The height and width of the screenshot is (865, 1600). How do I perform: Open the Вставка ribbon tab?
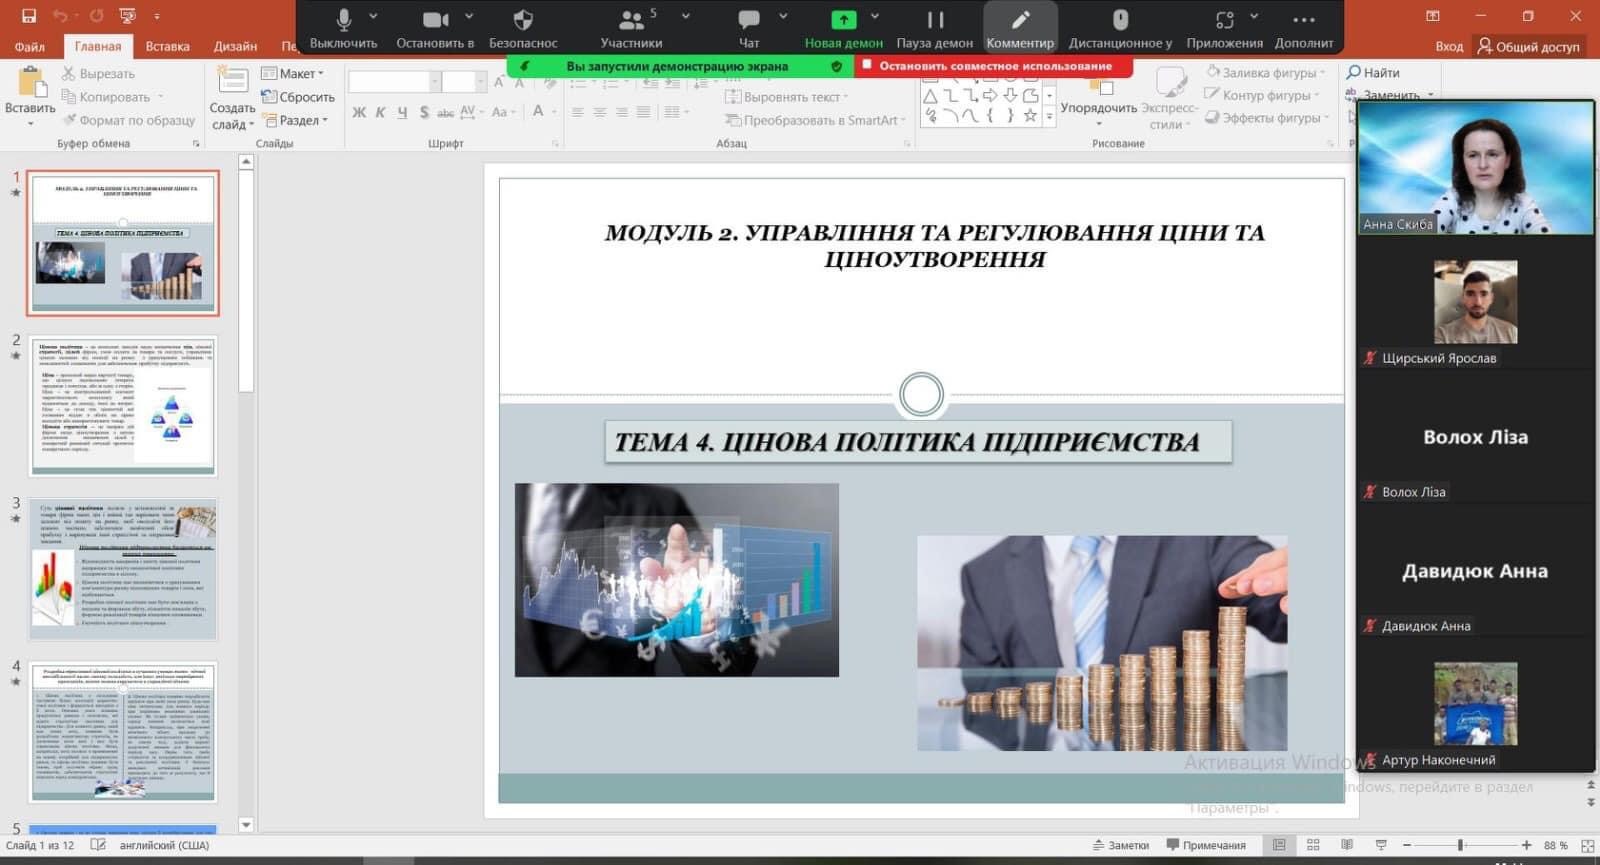pyautogui.click(x=167, y=46)
